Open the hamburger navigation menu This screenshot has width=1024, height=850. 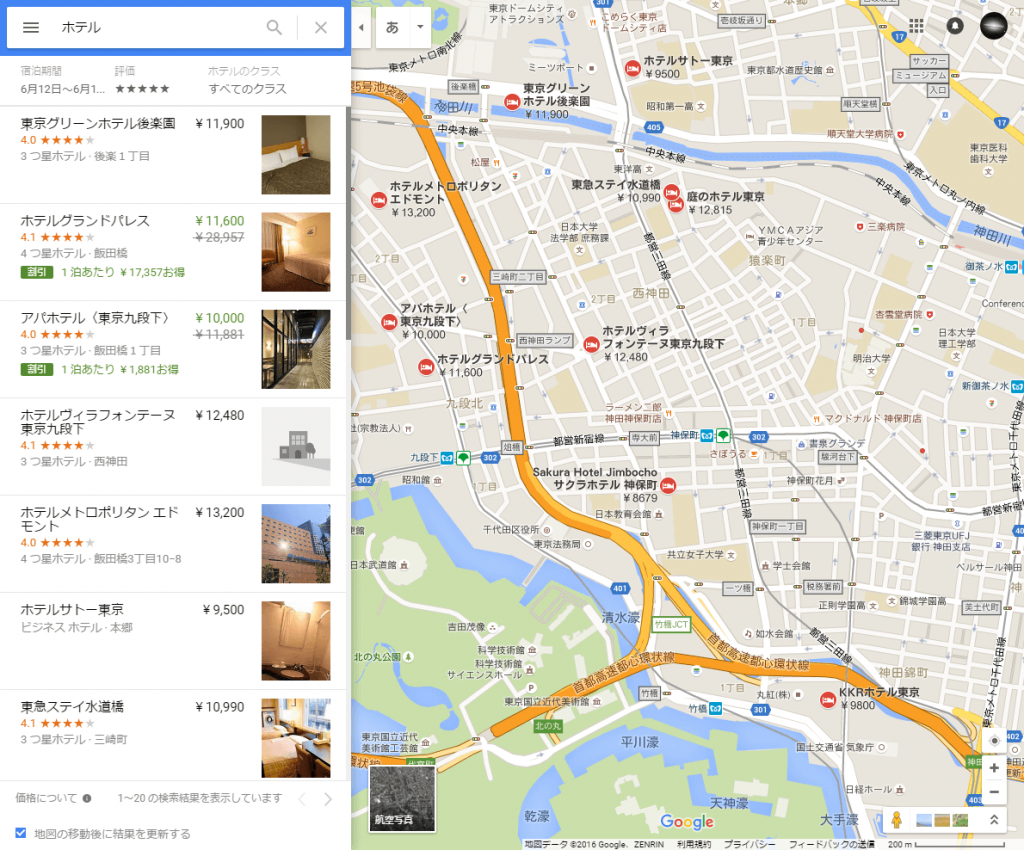[30, 28]
